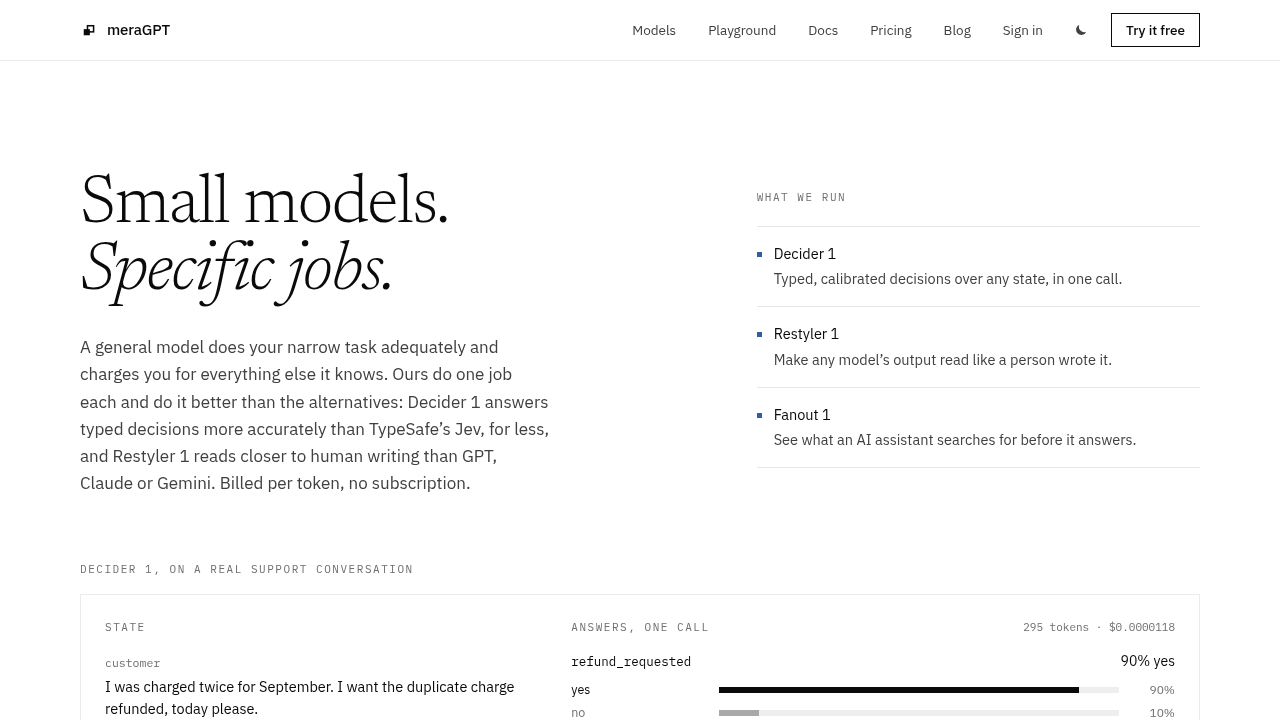The width and height of the screenshot is (1280, 720).
Task: Click 'See what an AI assistant searches' description
Action: click(x=954, y=440)
